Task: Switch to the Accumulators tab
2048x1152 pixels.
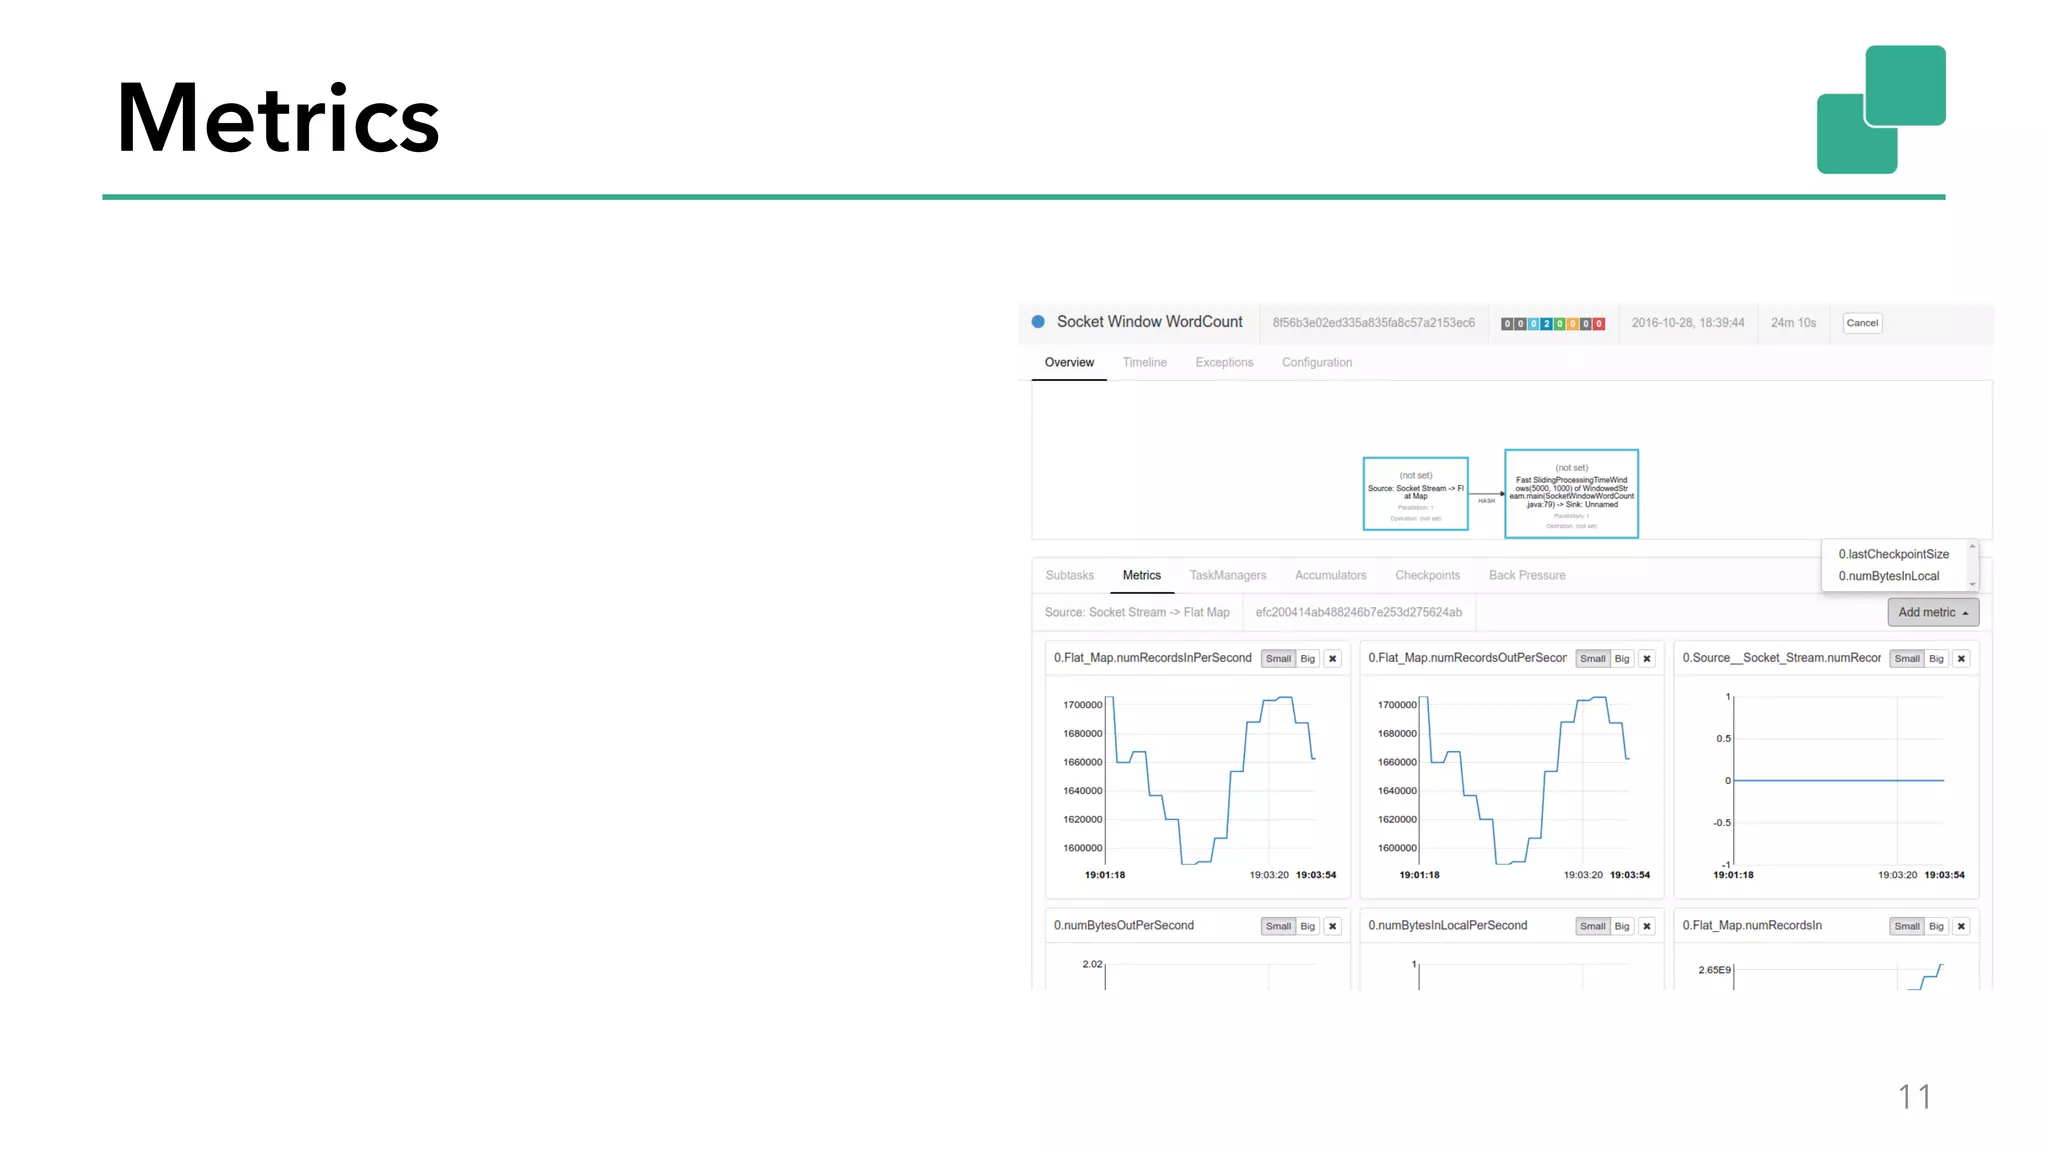Action: (1330, 576)
